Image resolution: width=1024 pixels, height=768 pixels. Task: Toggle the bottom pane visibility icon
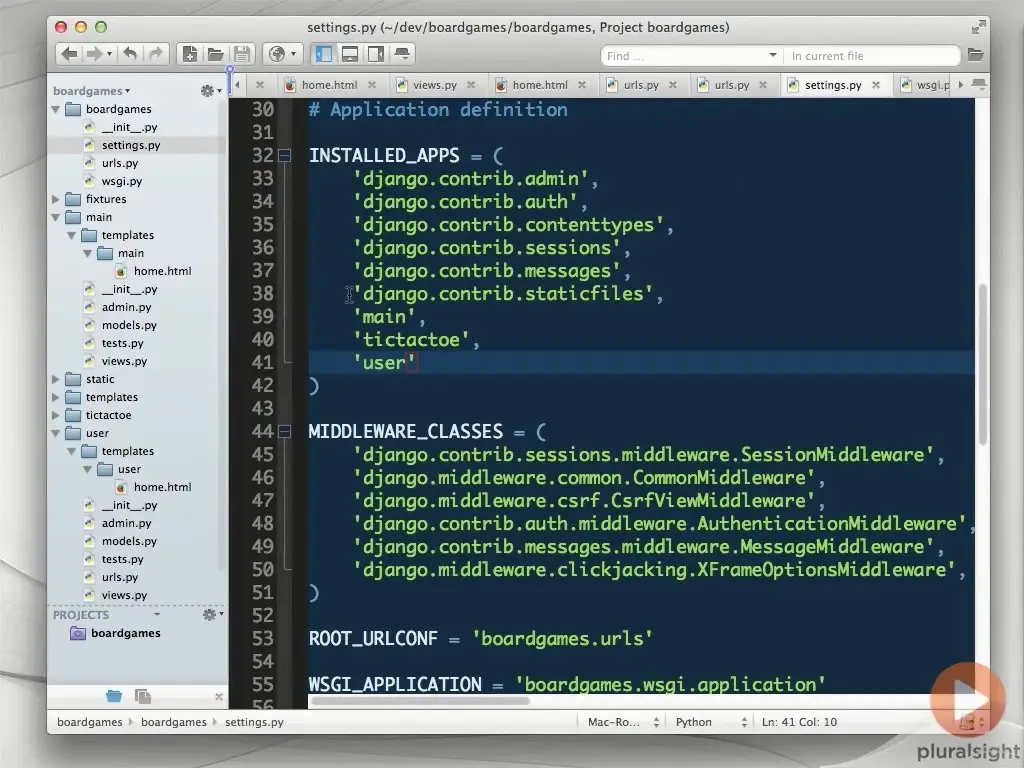pyautogui.click(x=350, y=54)
